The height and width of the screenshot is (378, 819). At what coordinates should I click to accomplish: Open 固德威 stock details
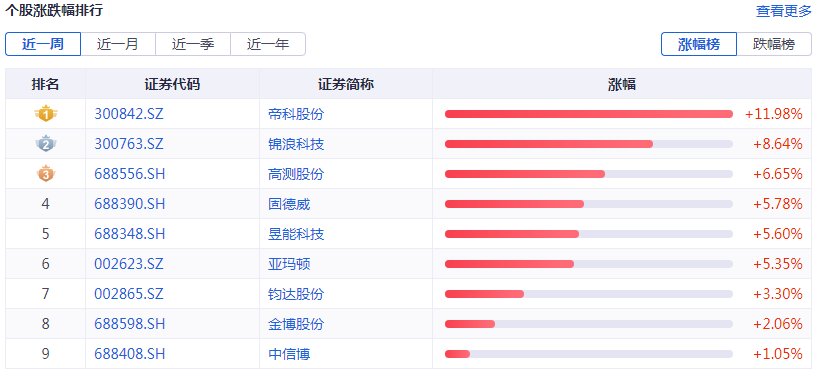(x=289, y=204)
